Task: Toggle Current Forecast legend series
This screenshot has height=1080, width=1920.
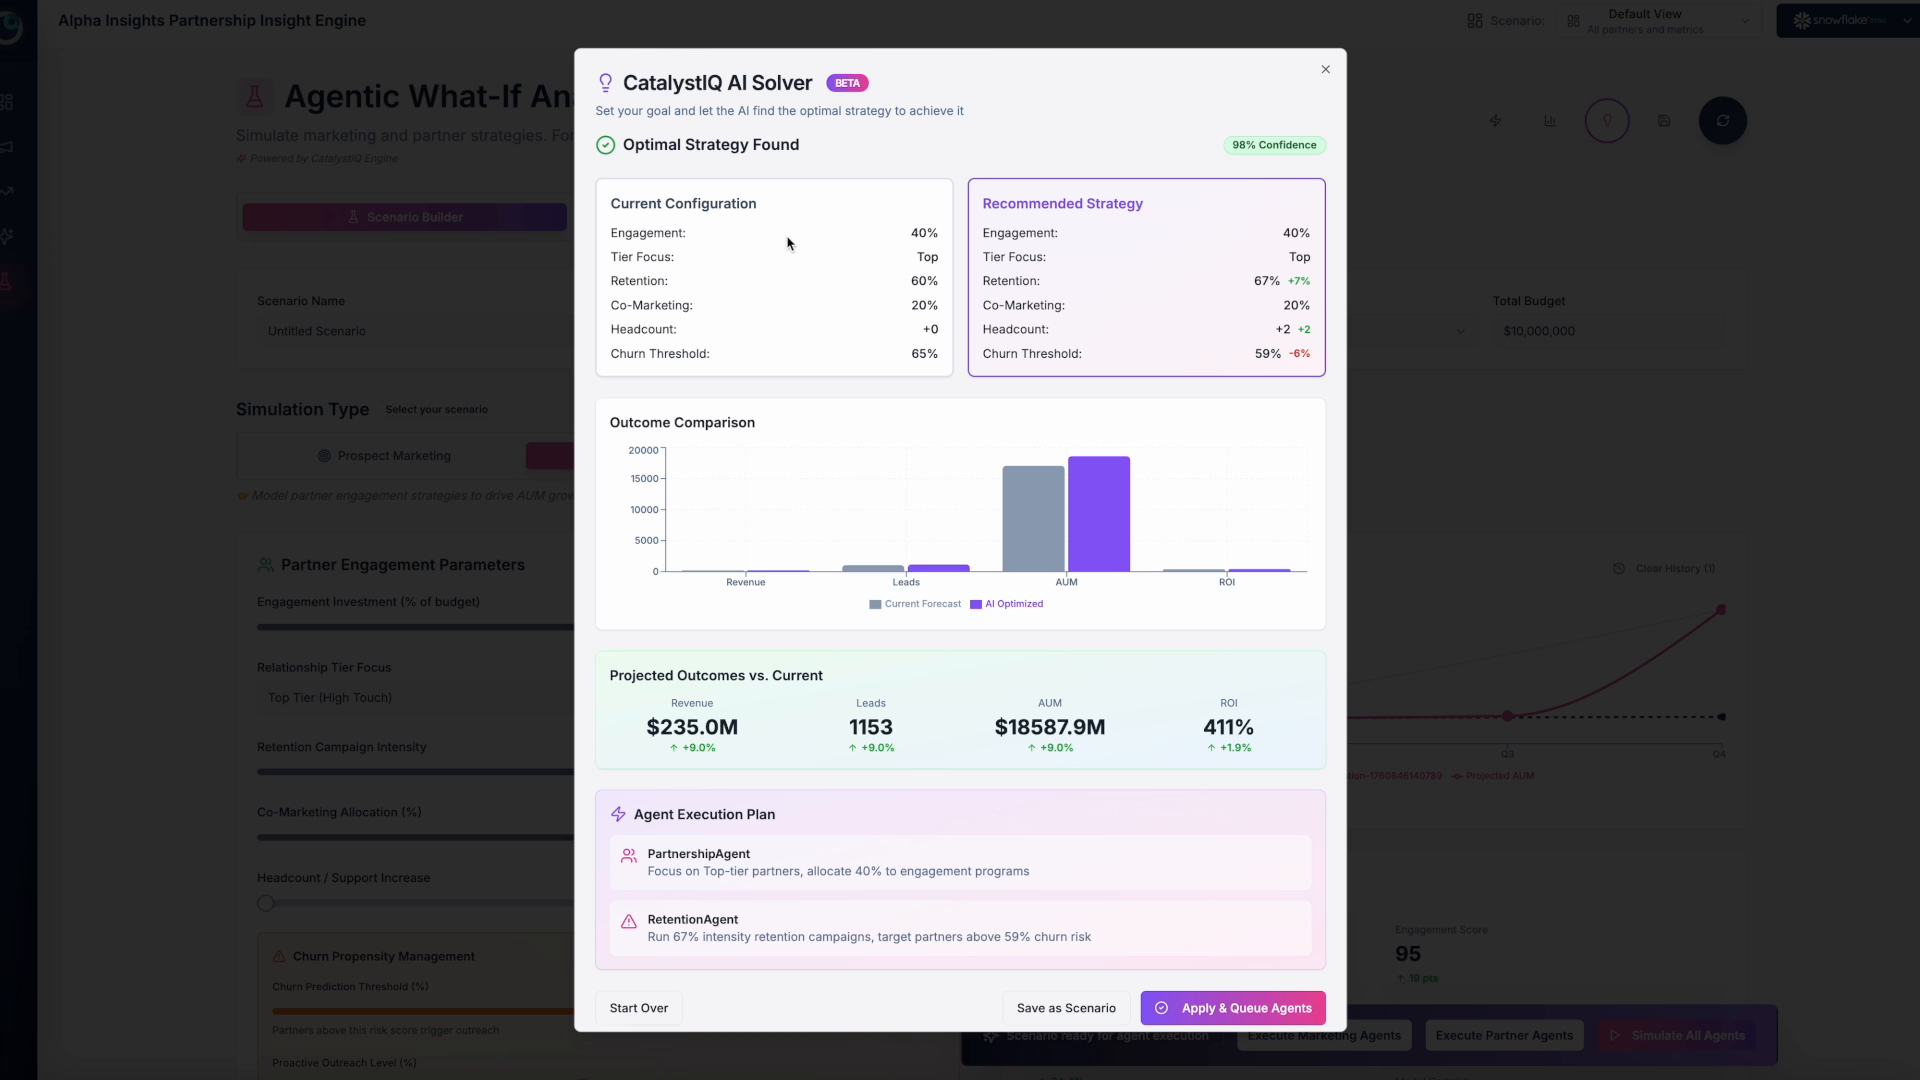Action: click(x=914, y=604)
